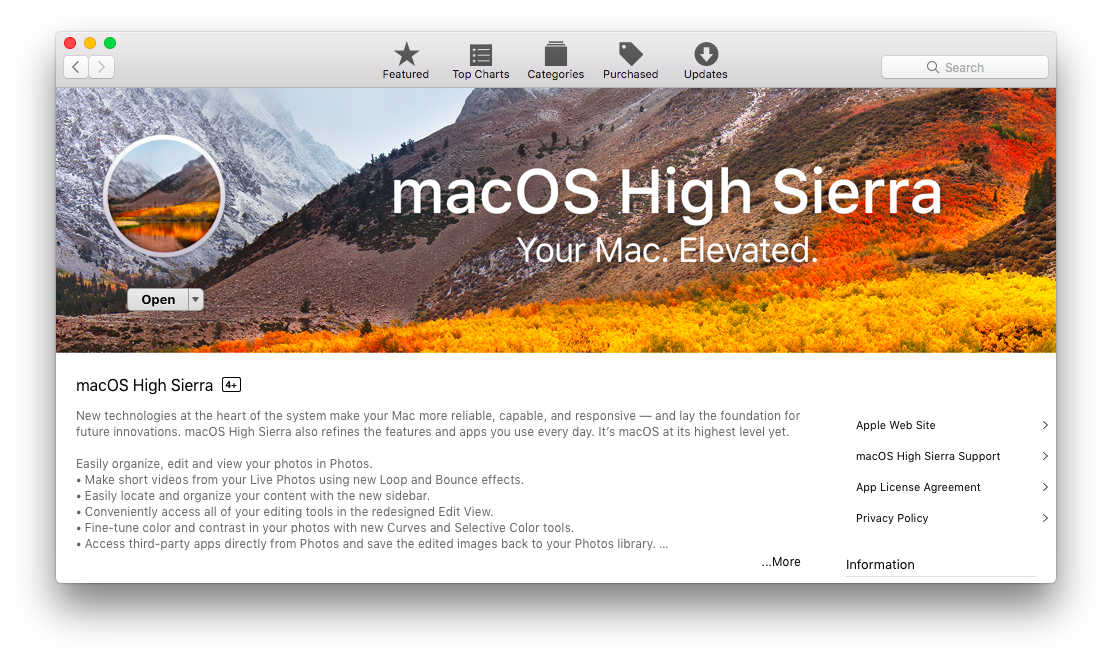Open the Privacy Policy link

point(891,518)
